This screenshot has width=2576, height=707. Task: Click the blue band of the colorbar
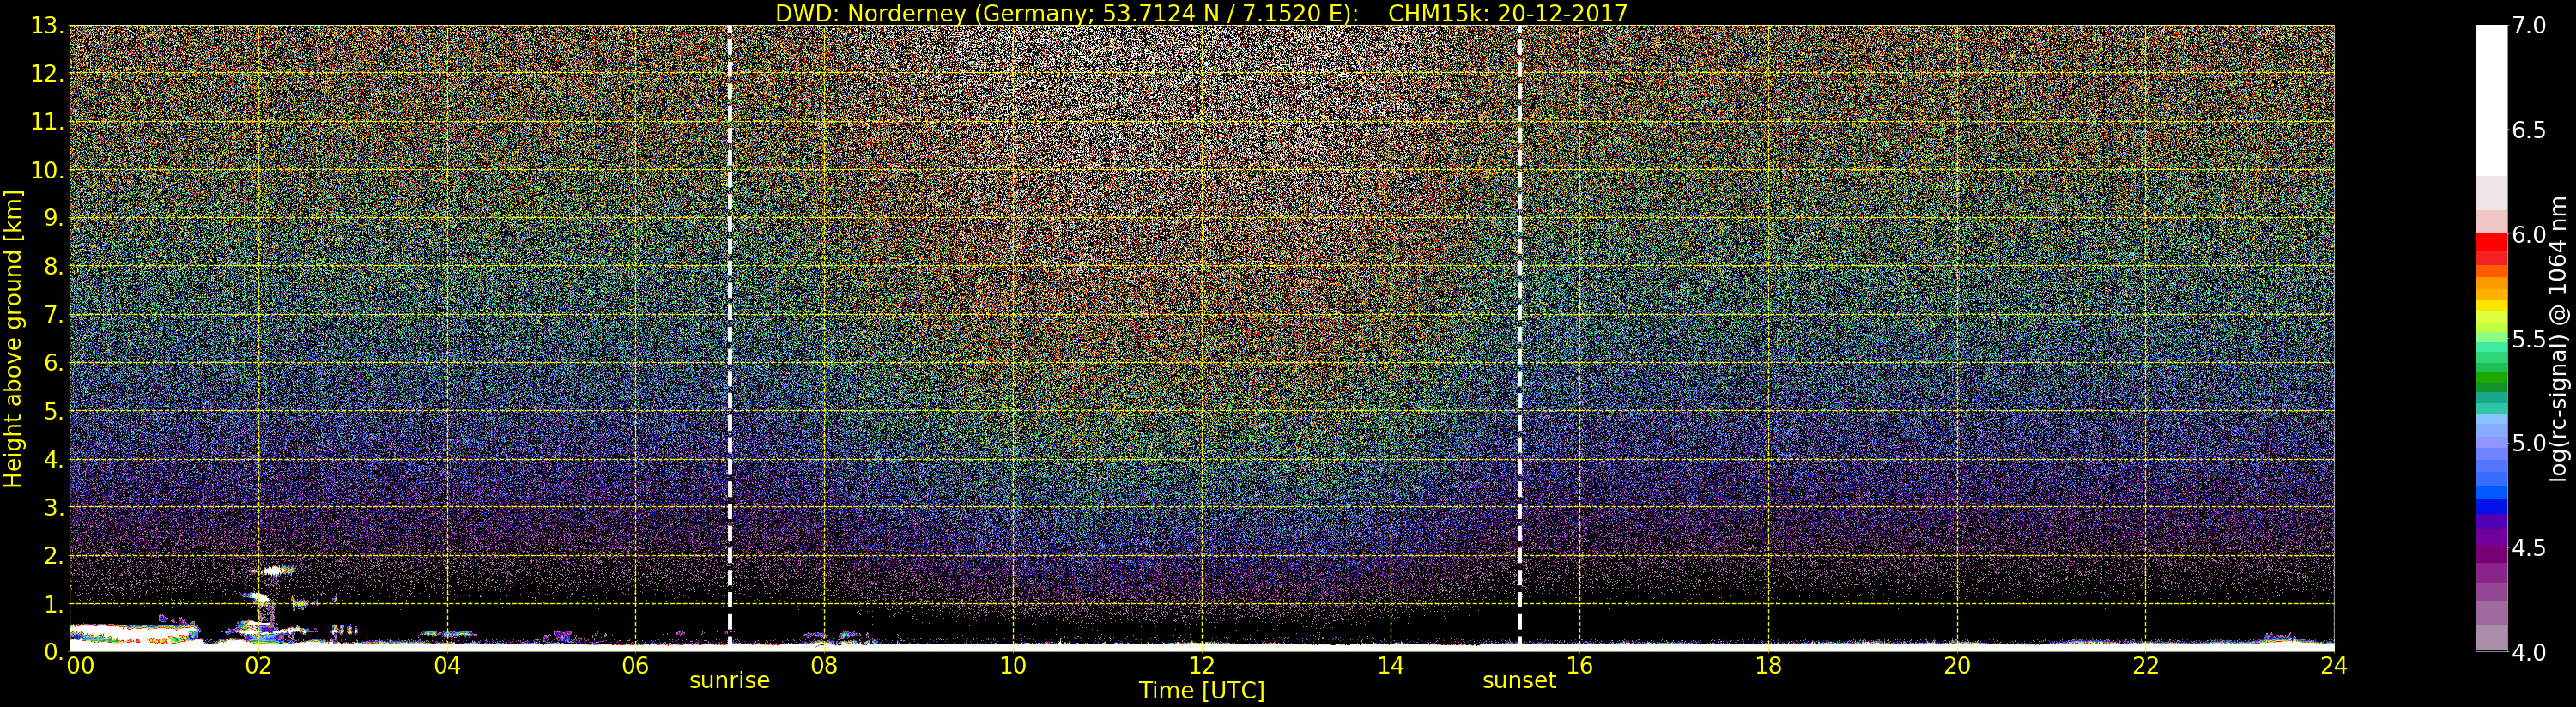click(x=2491, y=506)
